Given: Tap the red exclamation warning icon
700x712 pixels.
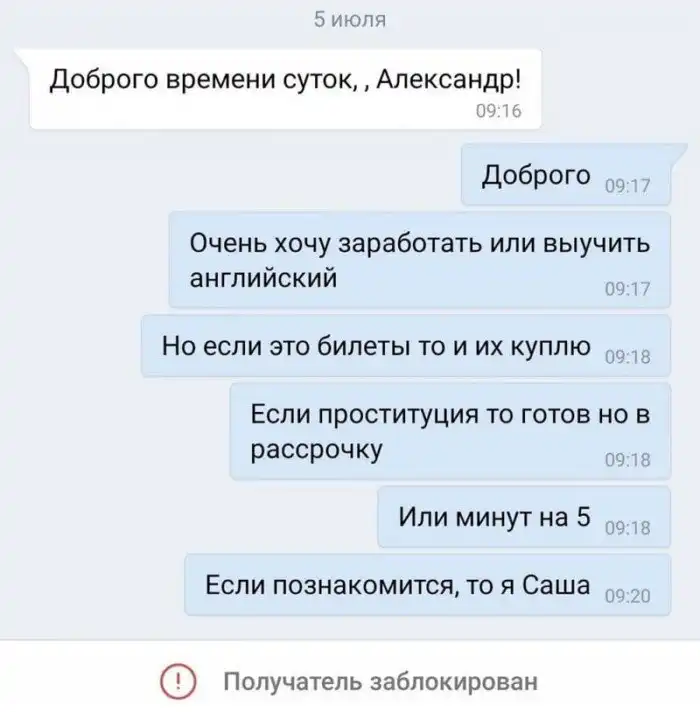Looking at the screenshot, I should coord(178,681).
